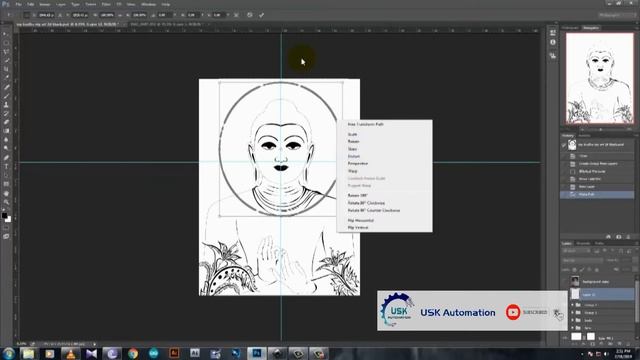Select the Zoom tool
Image resolution: width=640 pixels, height=360 pixels.
point(6,202)
